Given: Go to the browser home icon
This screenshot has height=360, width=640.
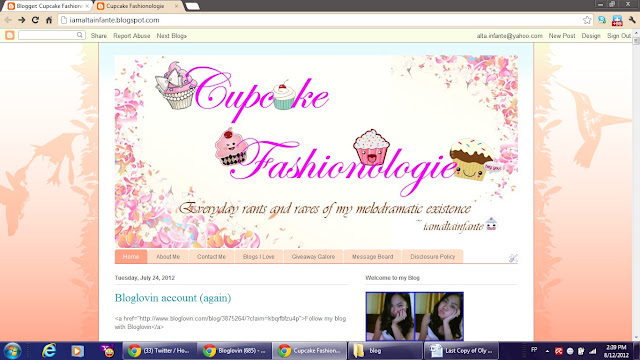Looking at the screenshot, I should 49,20.
